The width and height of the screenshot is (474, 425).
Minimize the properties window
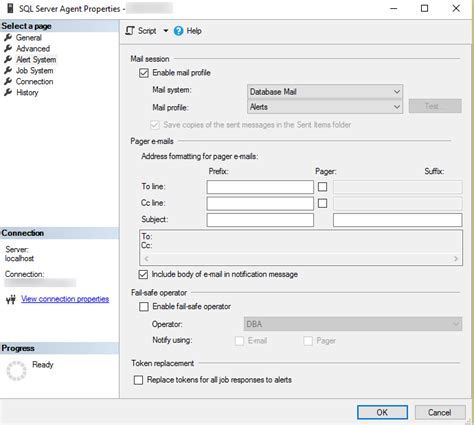(394, 9)
